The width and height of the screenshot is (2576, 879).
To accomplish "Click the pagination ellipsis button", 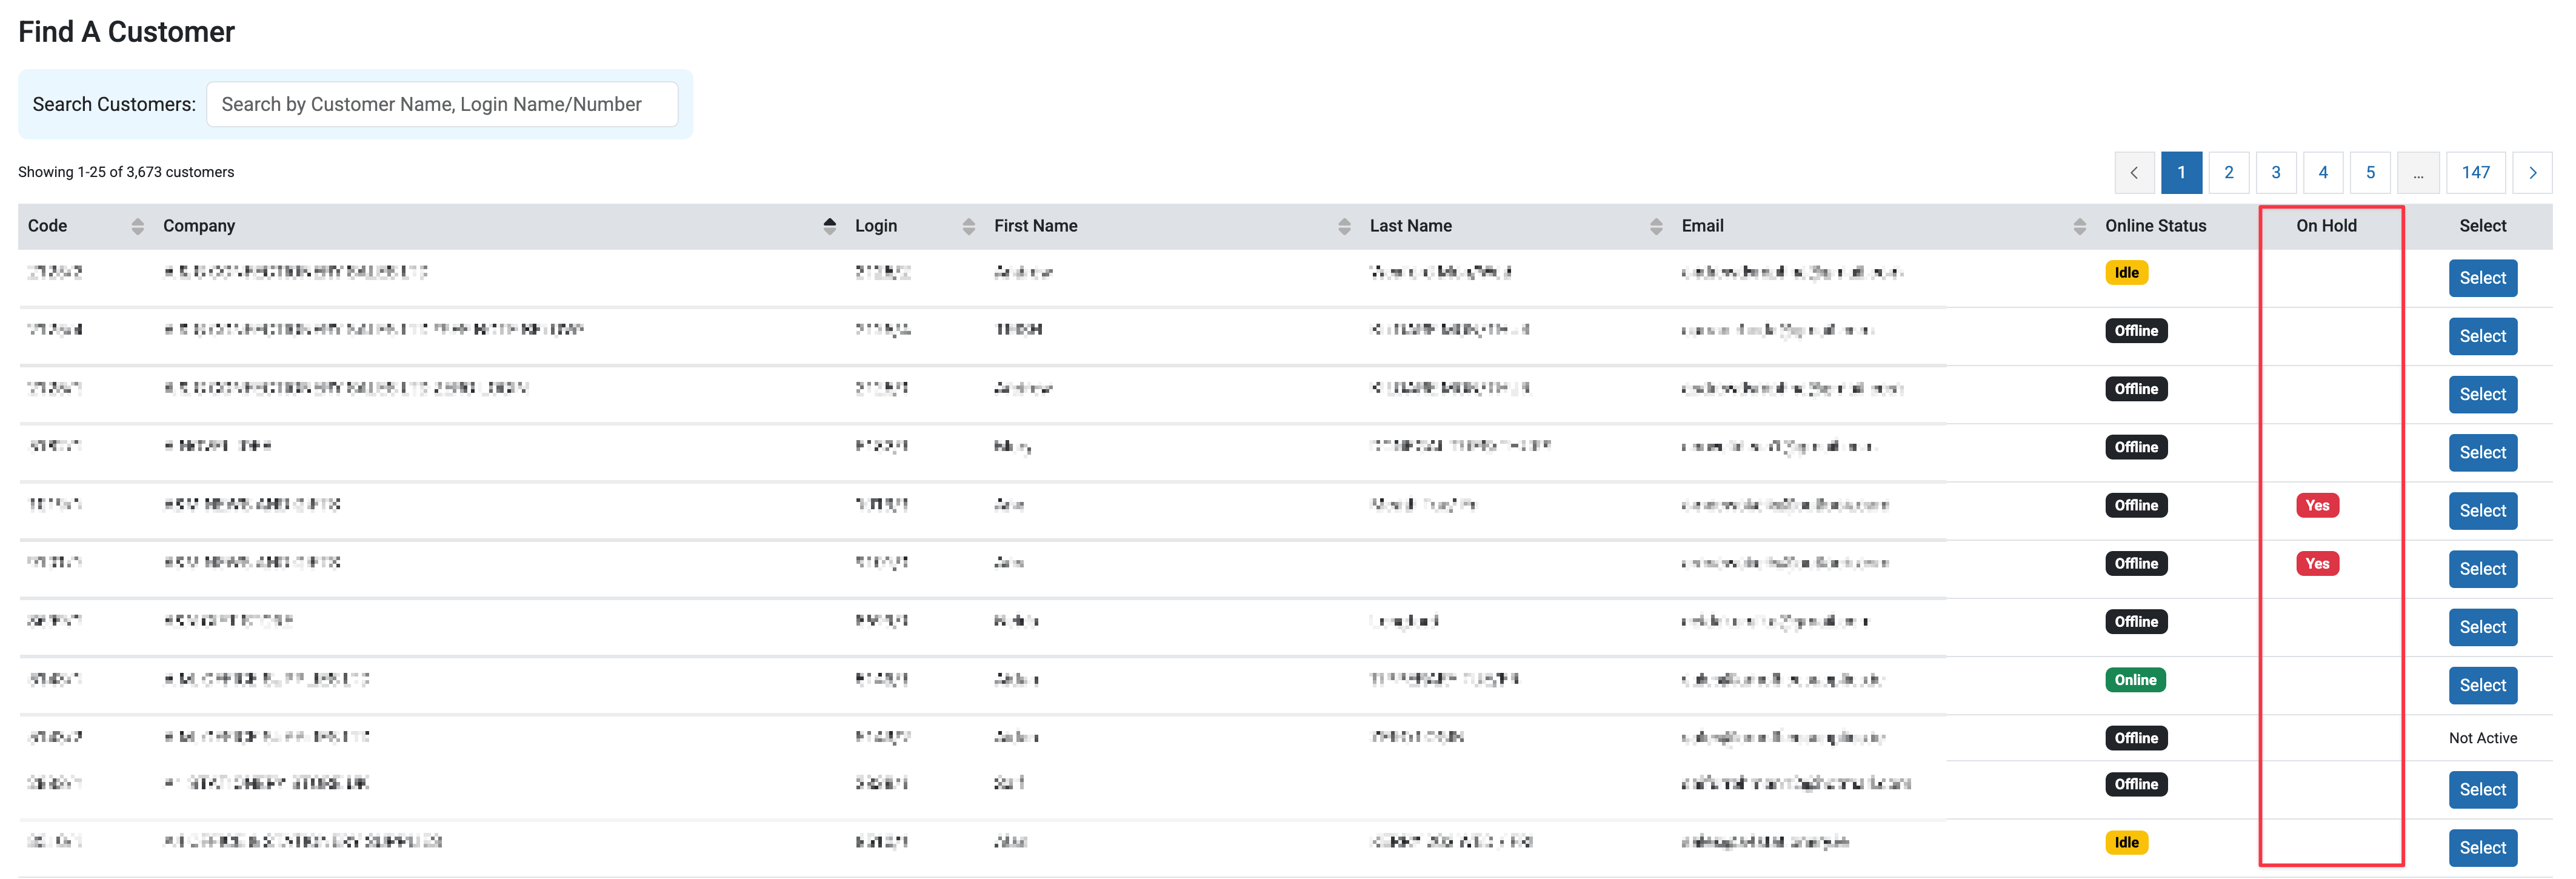I will tap(2417, 173).
